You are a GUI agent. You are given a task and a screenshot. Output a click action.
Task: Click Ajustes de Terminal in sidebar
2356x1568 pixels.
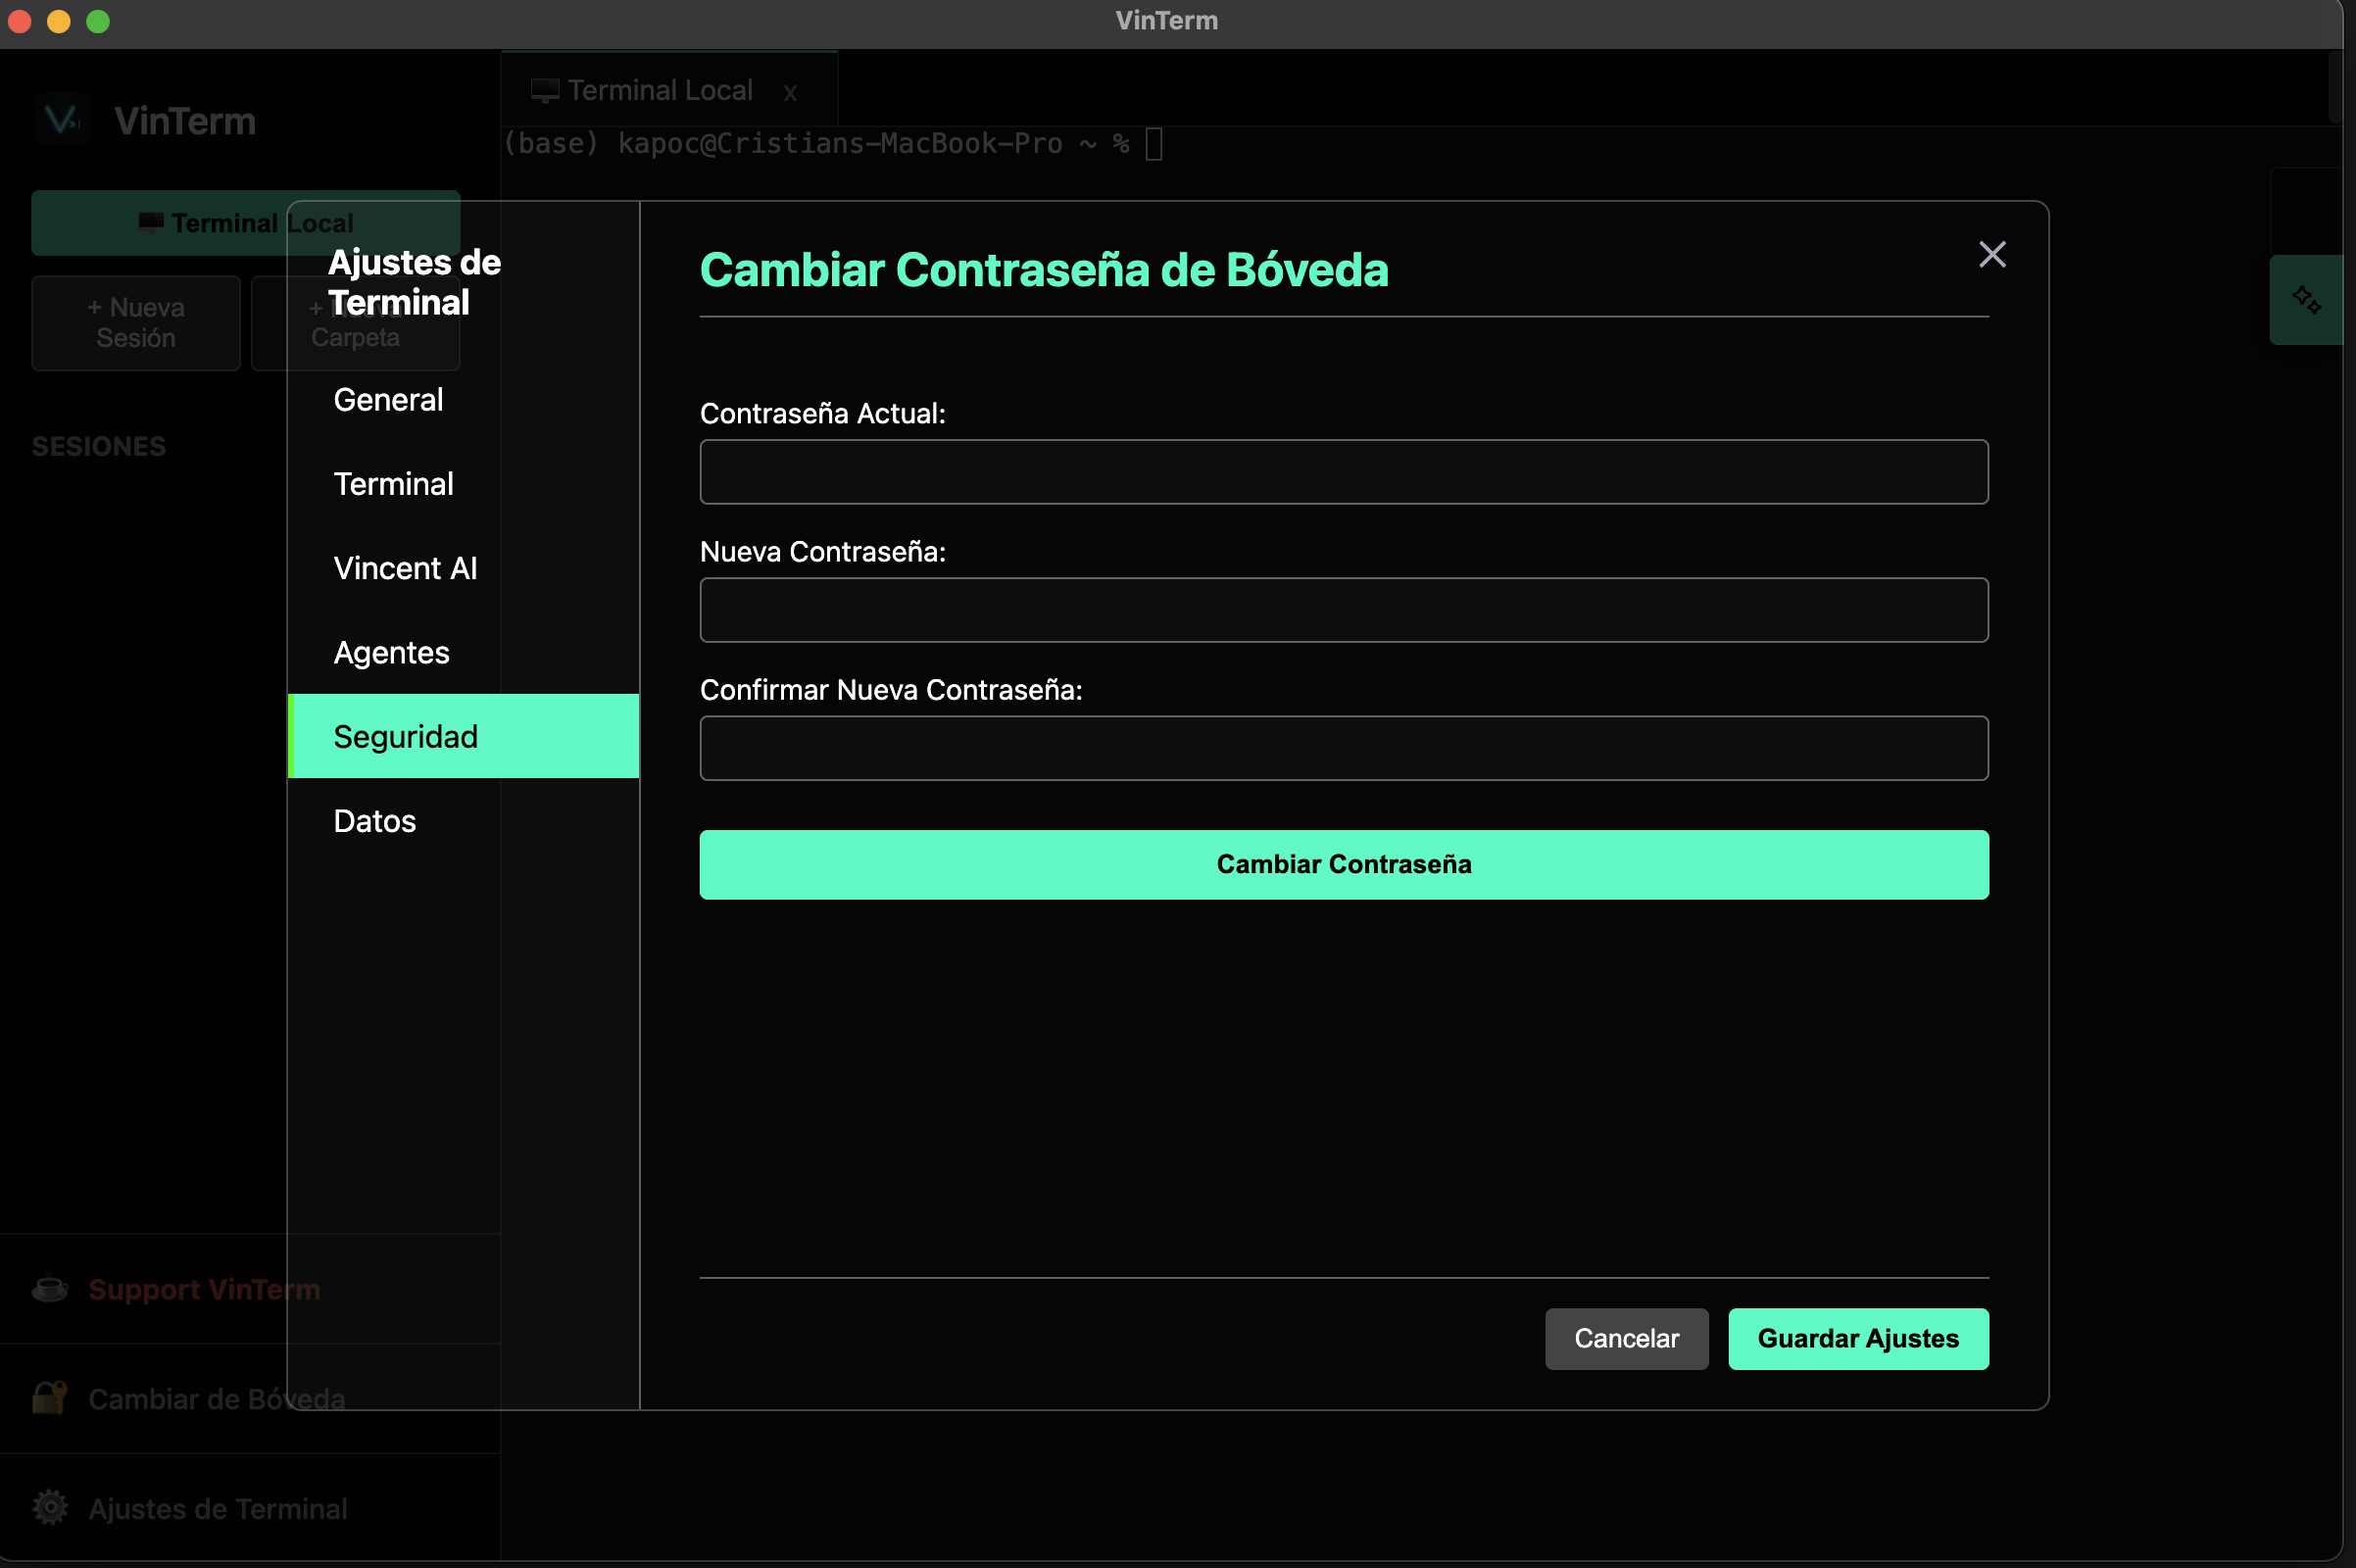tap(218, 1508)
